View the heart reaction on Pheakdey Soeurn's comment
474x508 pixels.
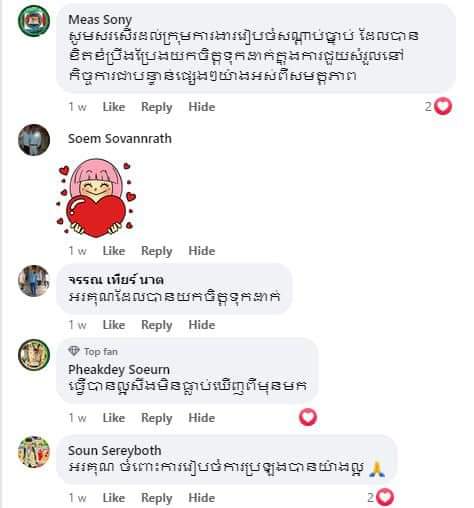[308, 417]
